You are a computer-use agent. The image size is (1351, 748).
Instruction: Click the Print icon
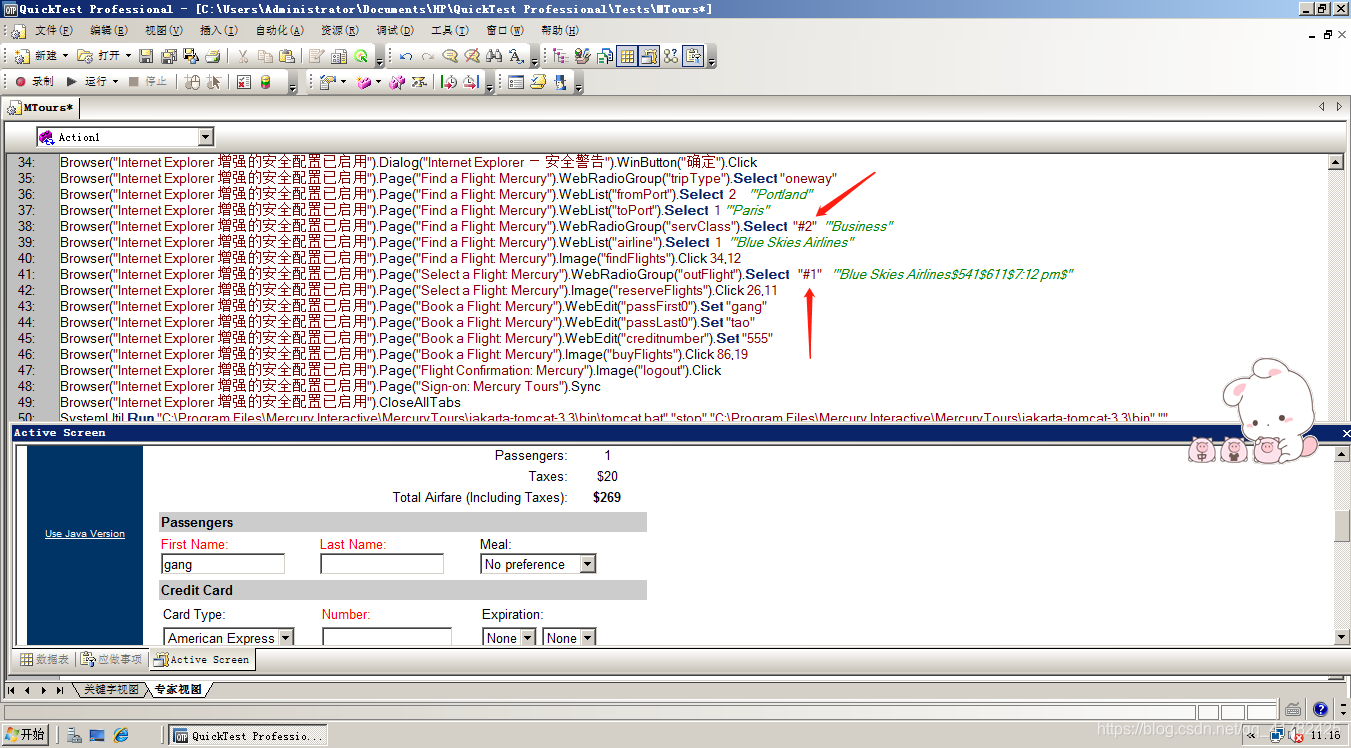211,56
